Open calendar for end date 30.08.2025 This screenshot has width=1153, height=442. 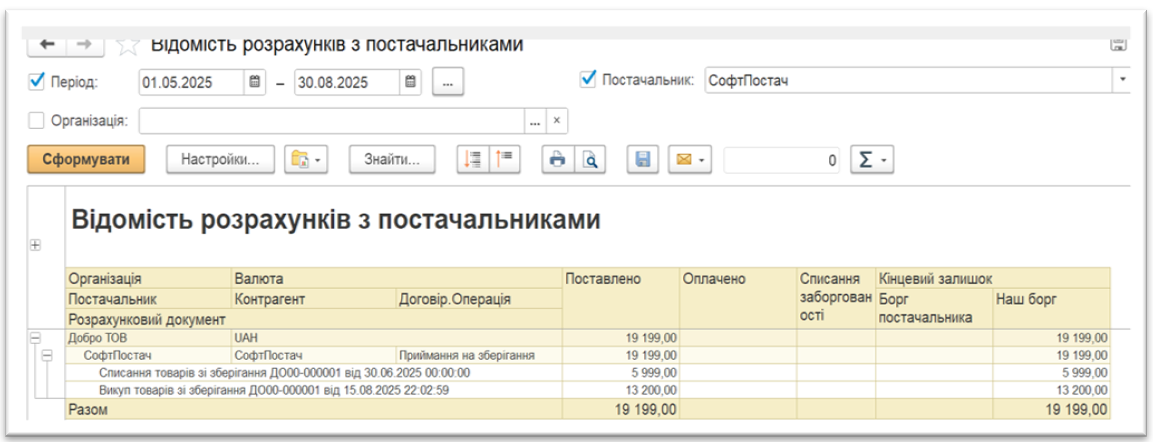[410, 81]
